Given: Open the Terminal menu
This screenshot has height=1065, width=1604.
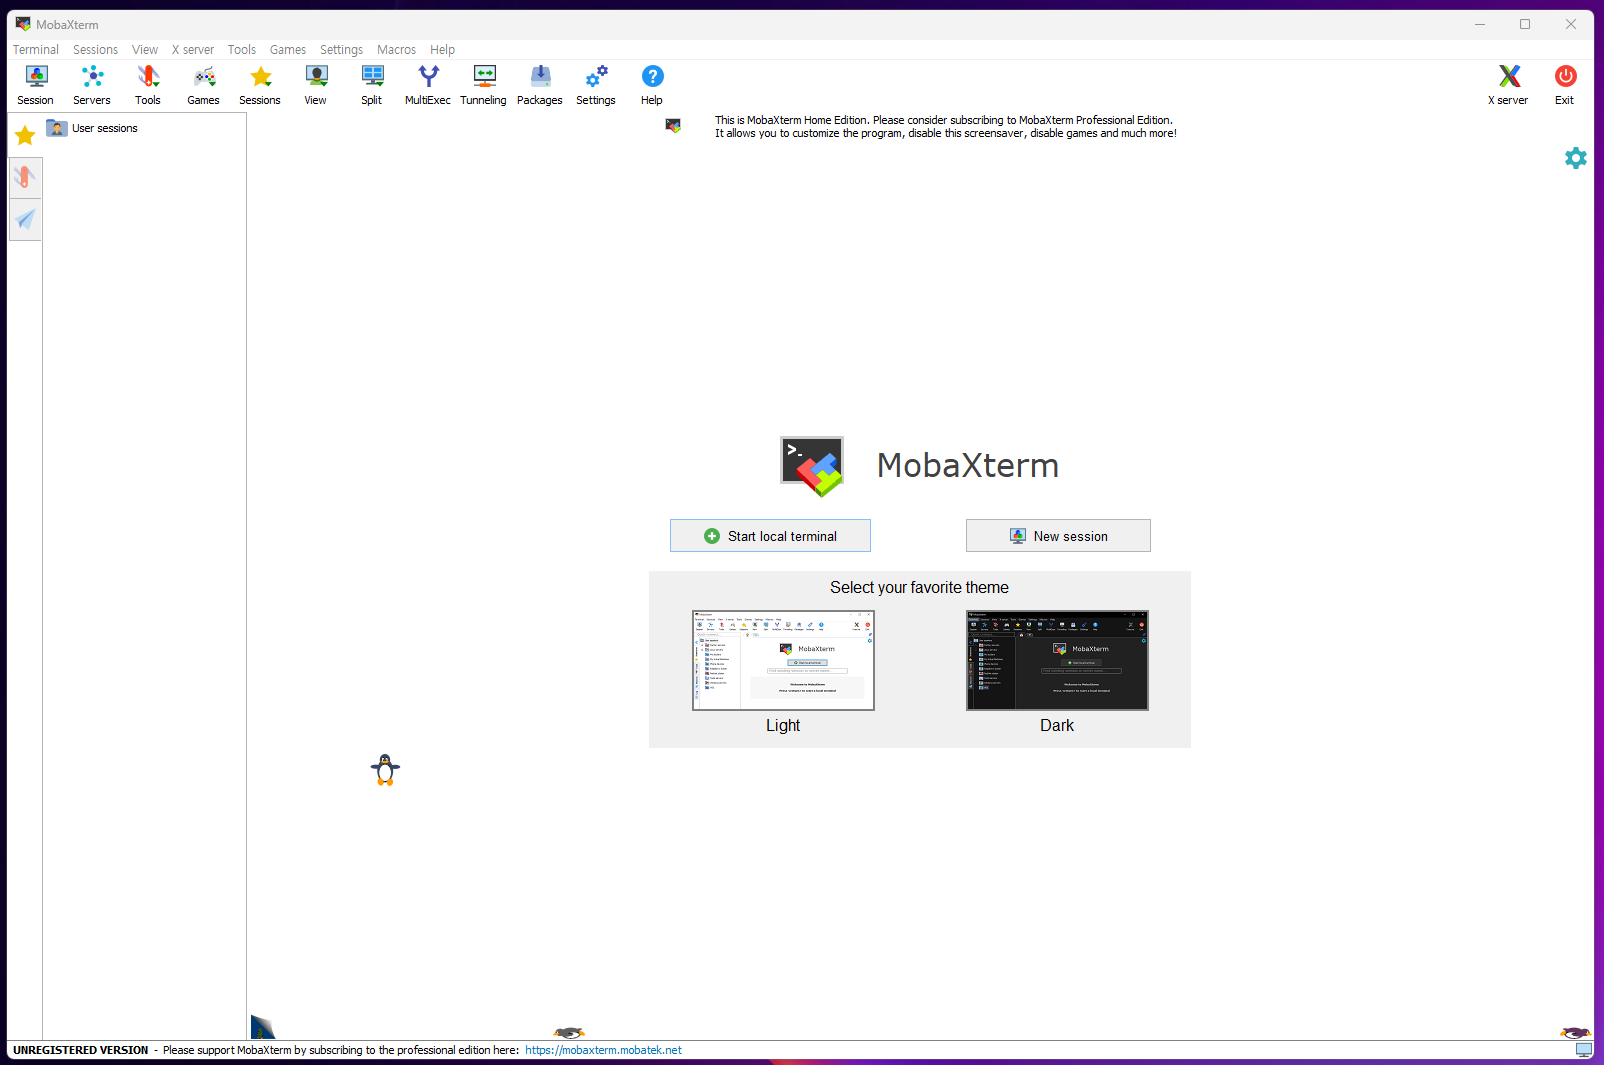Looking at the screenshot, I should tap(36, 50).
